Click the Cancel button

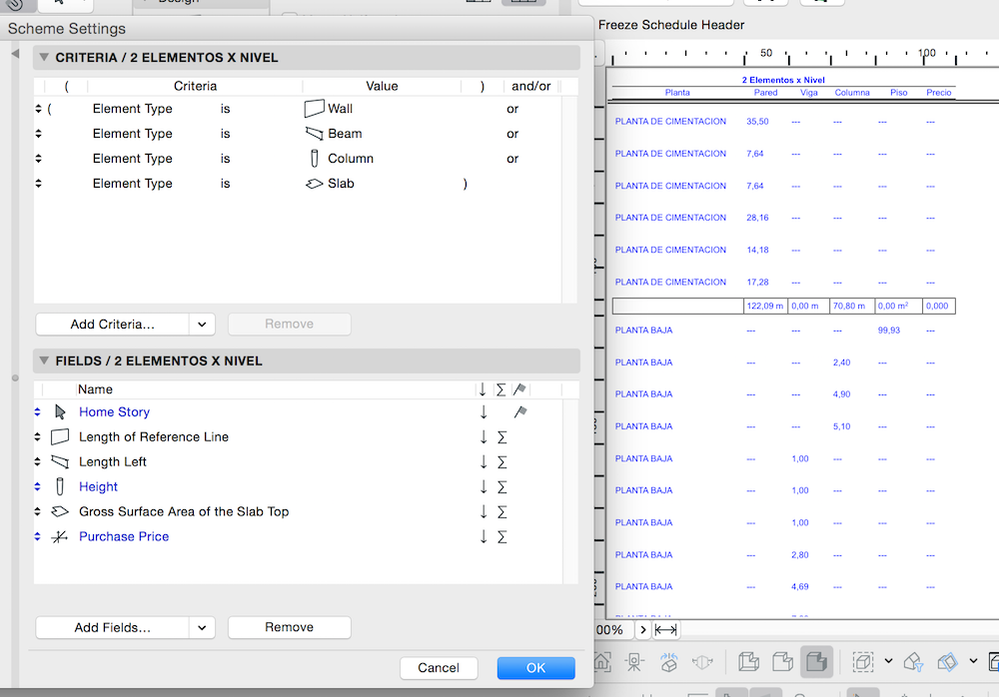[438, 668]
